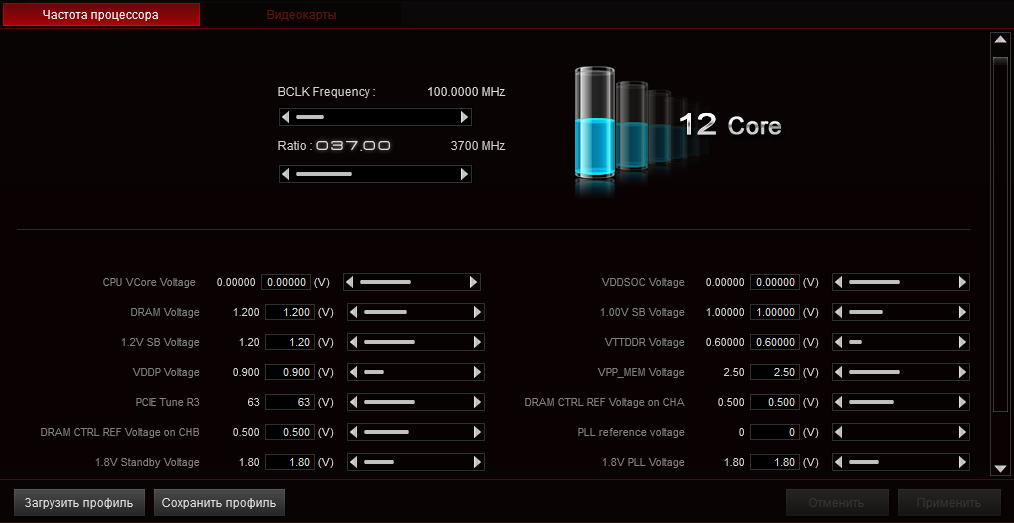Click VDDSOC Voltage input field

[x=775, y=282]
